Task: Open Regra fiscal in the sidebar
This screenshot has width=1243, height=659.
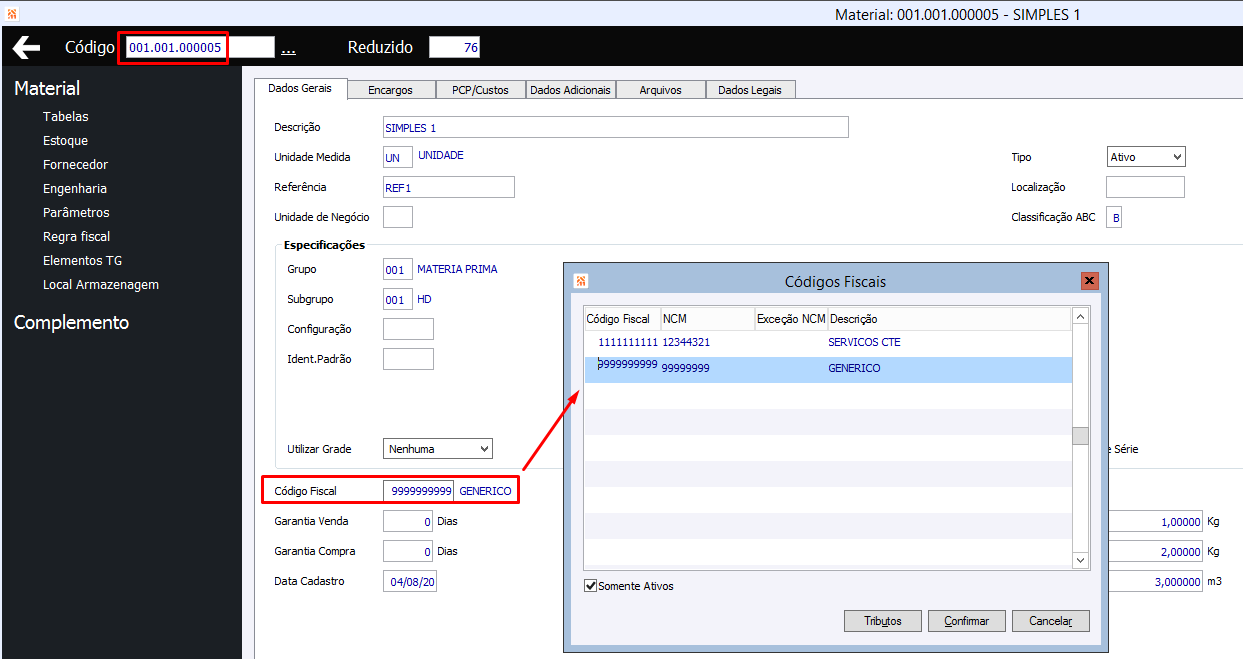Action: (x=76, y=237)
